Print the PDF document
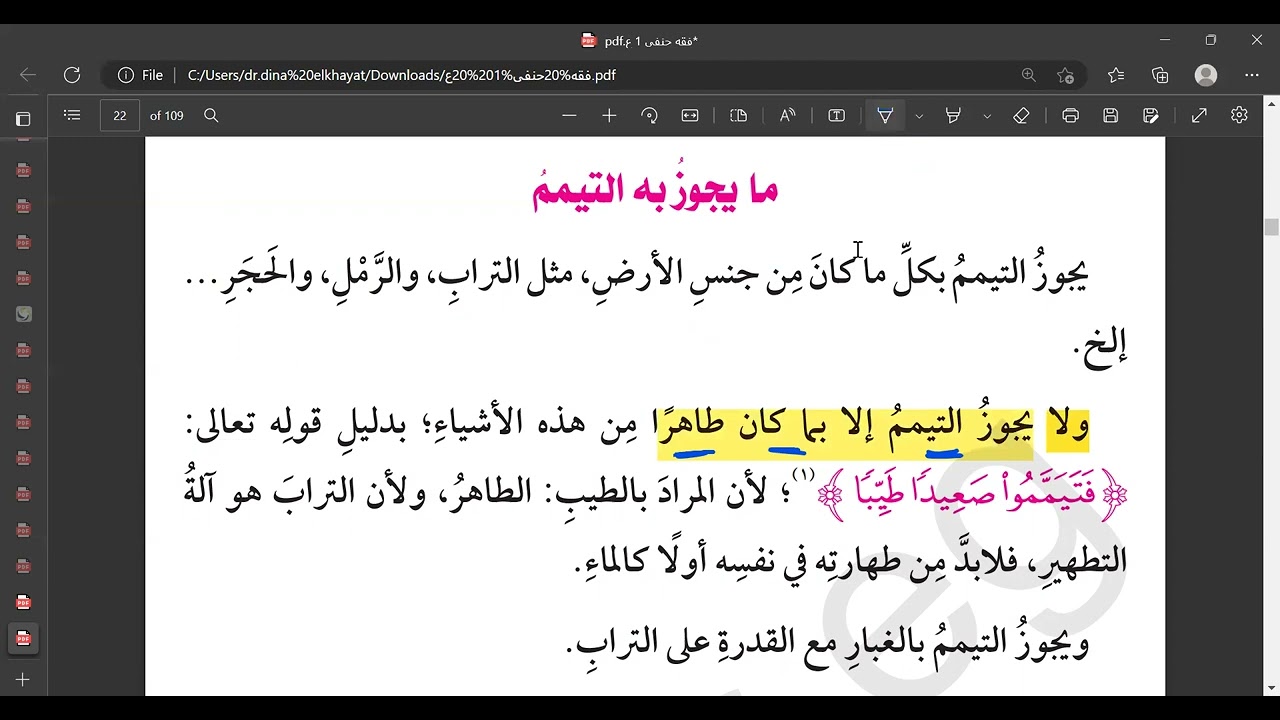 pos(1070,116)
